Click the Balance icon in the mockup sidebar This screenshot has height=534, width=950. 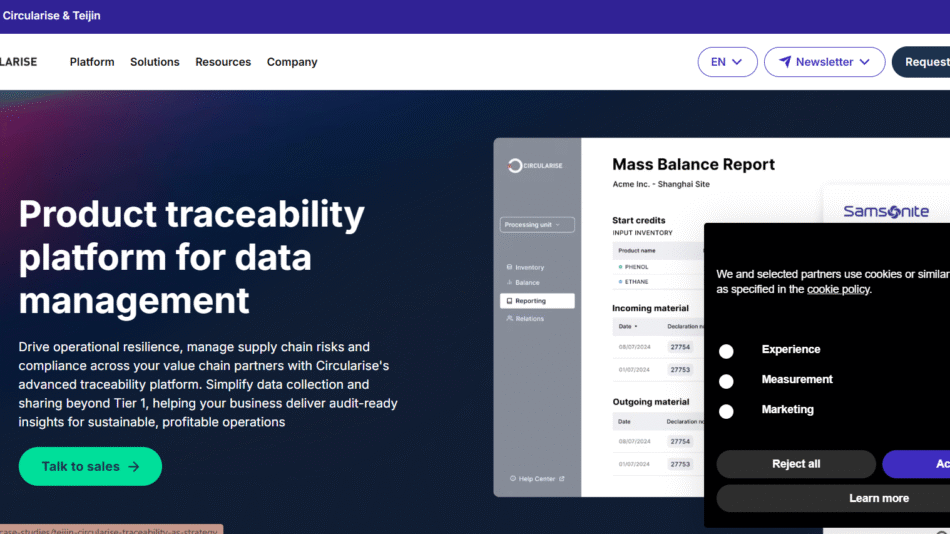(x=510, y=283)
